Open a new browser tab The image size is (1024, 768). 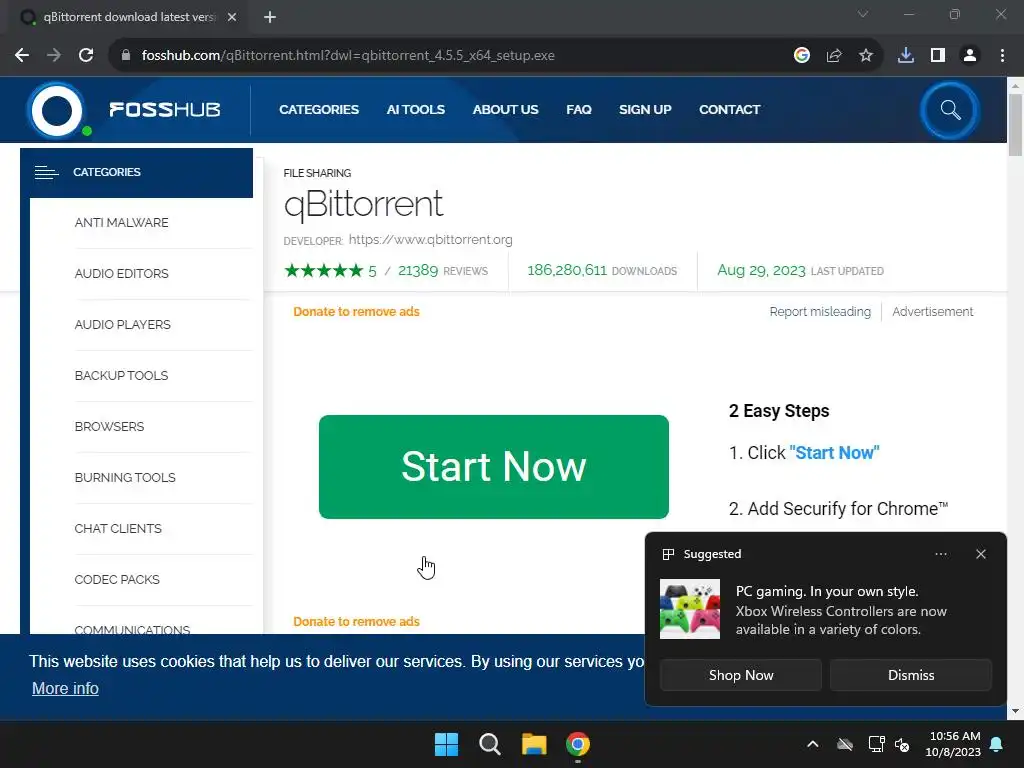point(270,17)
